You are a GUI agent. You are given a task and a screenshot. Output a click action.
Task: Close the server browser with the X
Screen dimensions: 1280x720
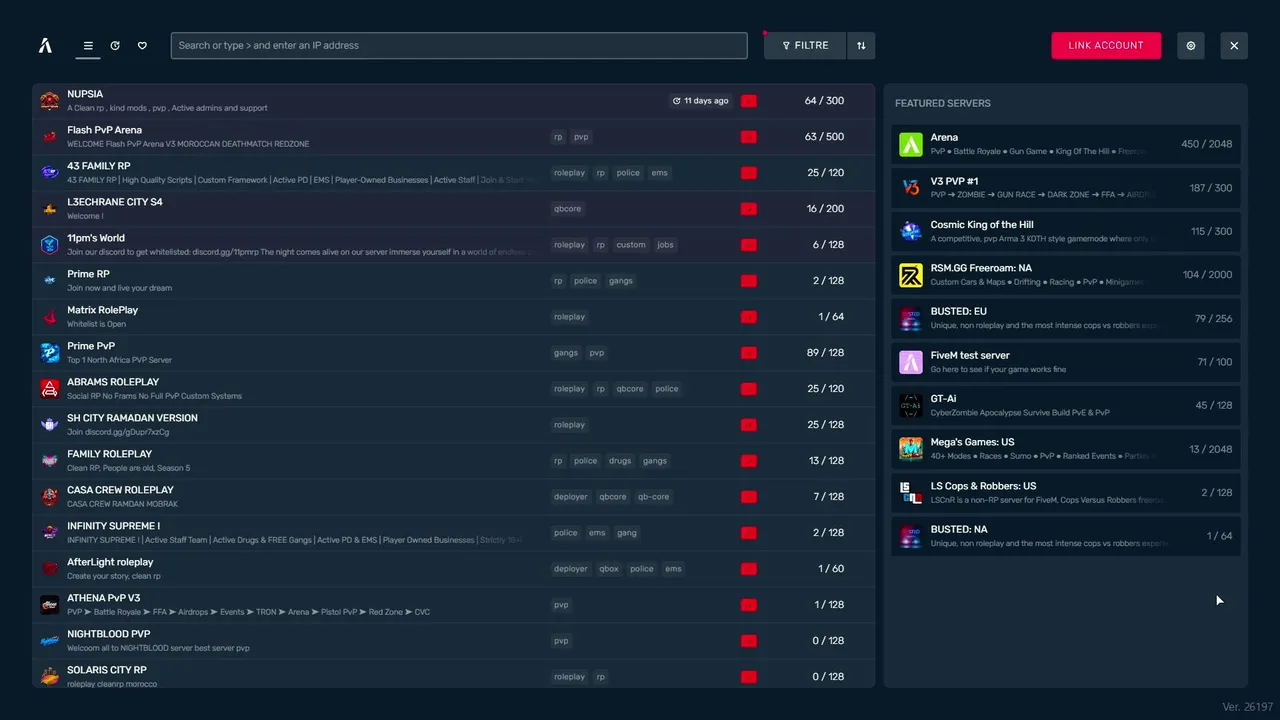click(1234, 45)
